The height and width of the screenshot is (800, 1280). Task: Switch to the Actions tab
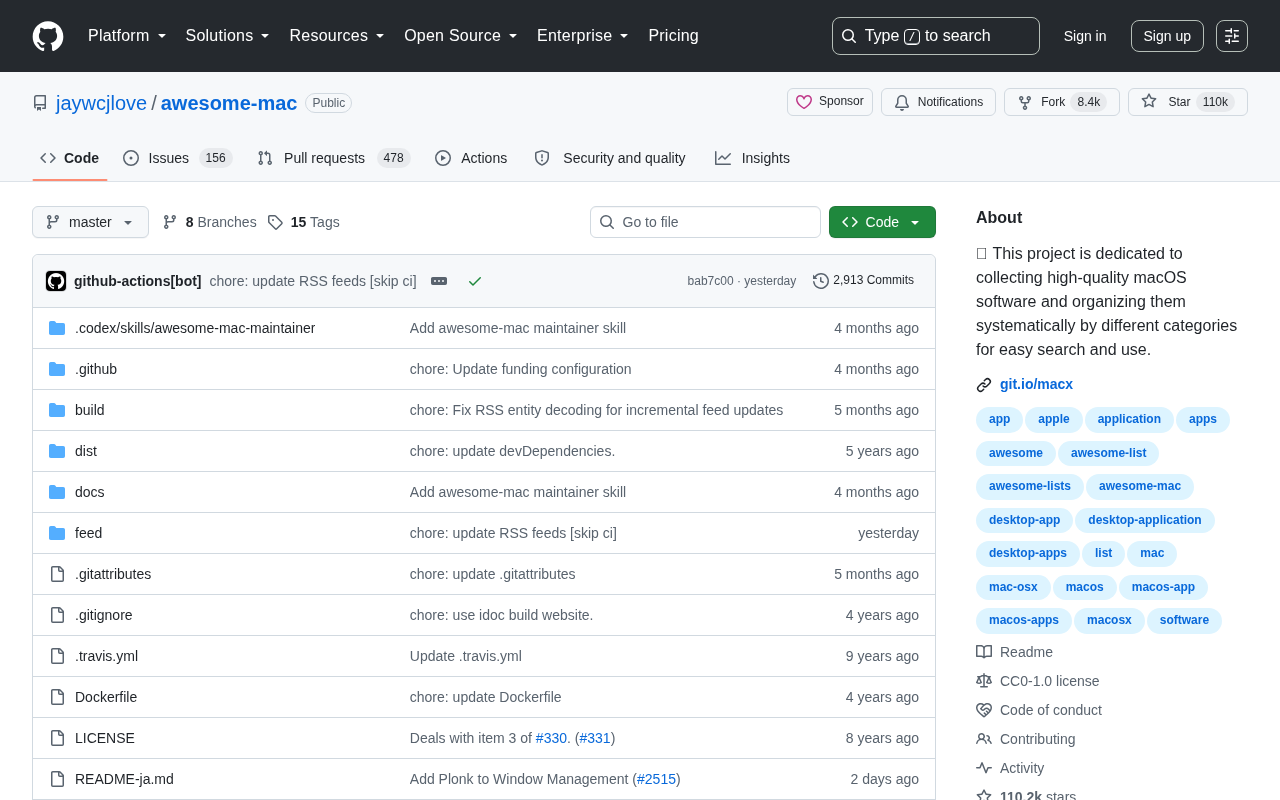(x=471, y=158)
